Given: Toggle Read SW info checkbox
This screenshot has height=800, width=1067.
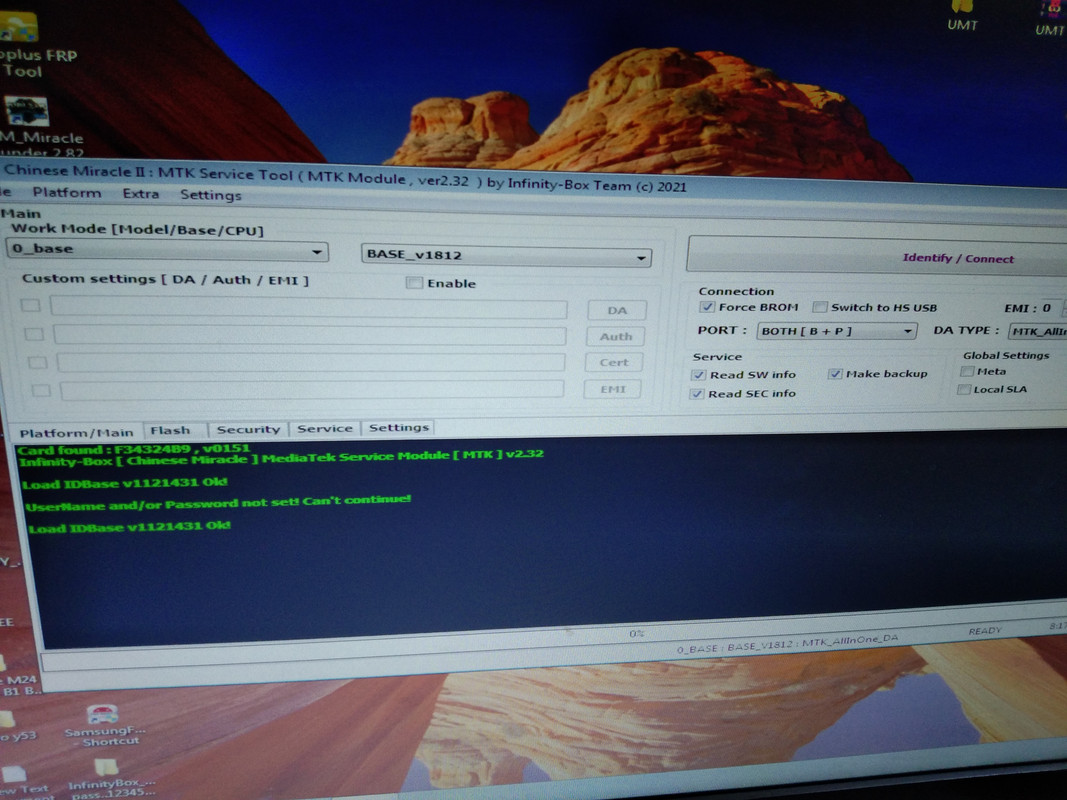Looking at the screenshot, I should 698,375.
